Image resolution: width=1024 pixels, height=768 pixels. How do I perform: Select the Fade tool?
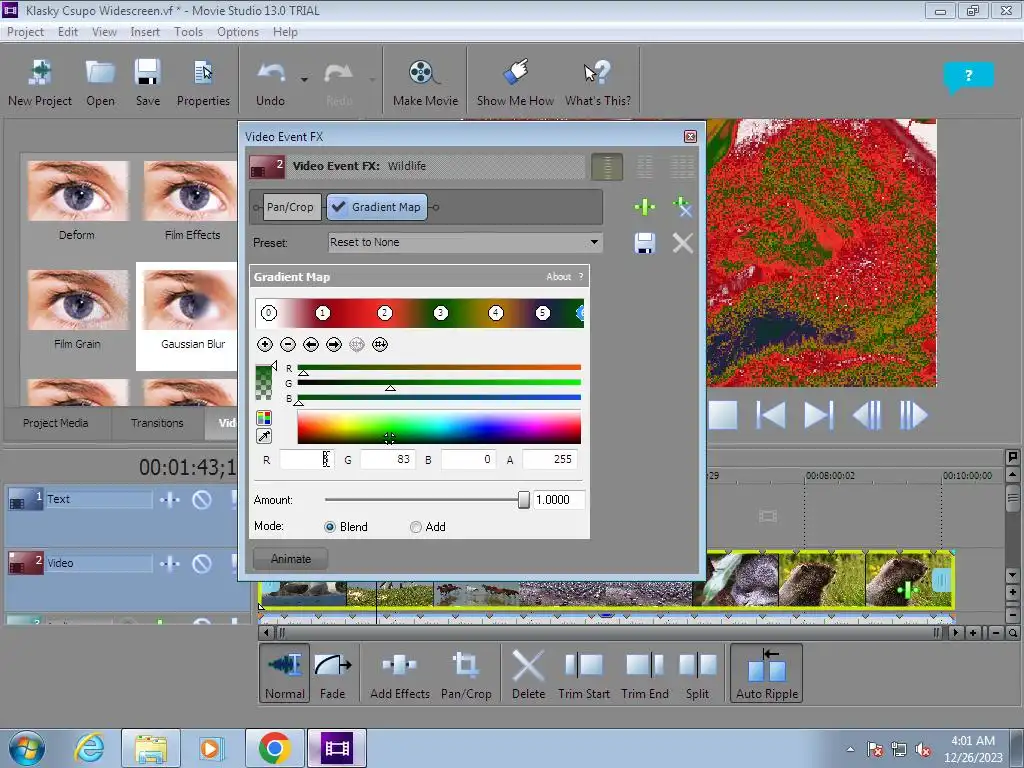pos(332,673)
